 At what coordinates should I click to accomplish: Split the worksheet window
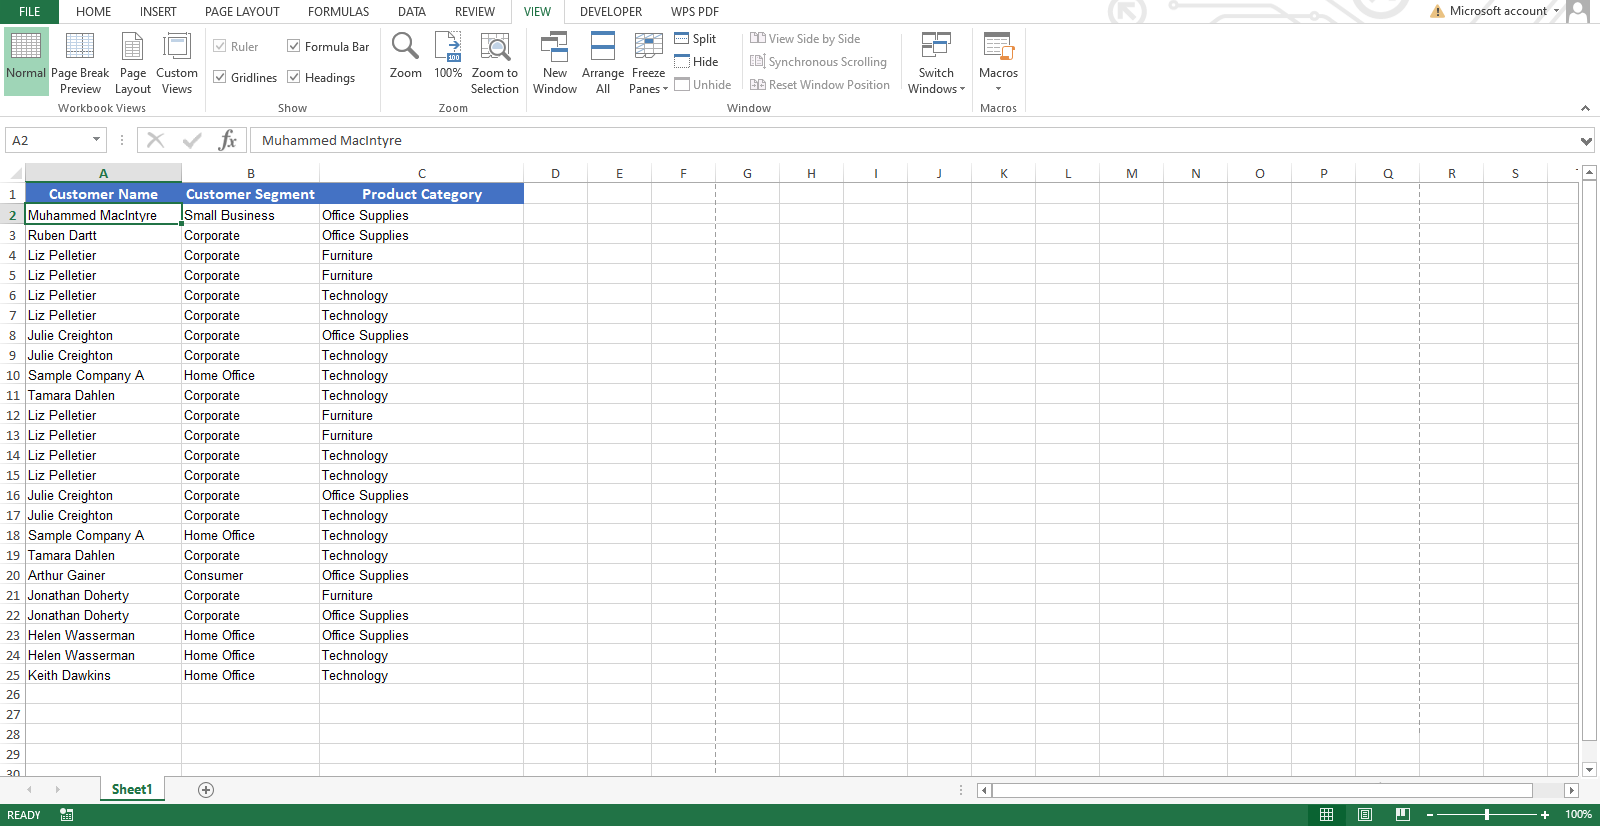[x=695, y=39]
